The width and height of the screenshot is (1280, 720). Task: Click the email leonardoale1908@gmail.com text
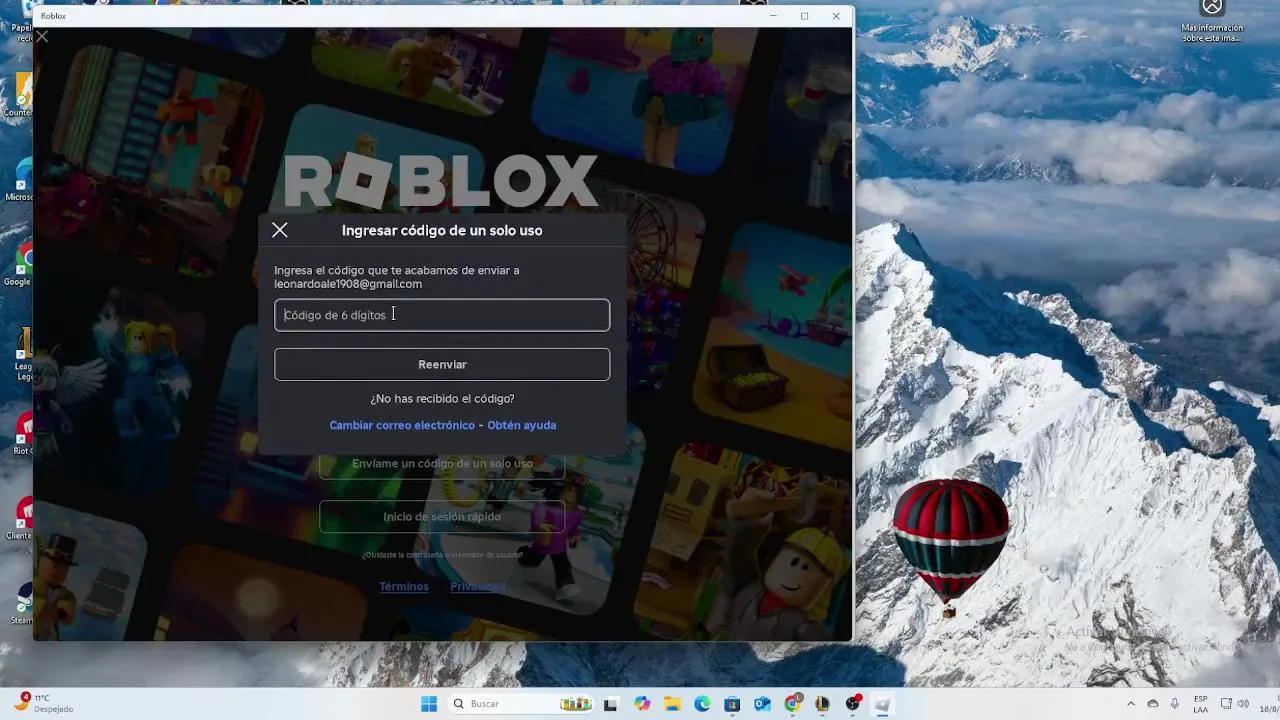pyautogui.click(x=348, y=284)
